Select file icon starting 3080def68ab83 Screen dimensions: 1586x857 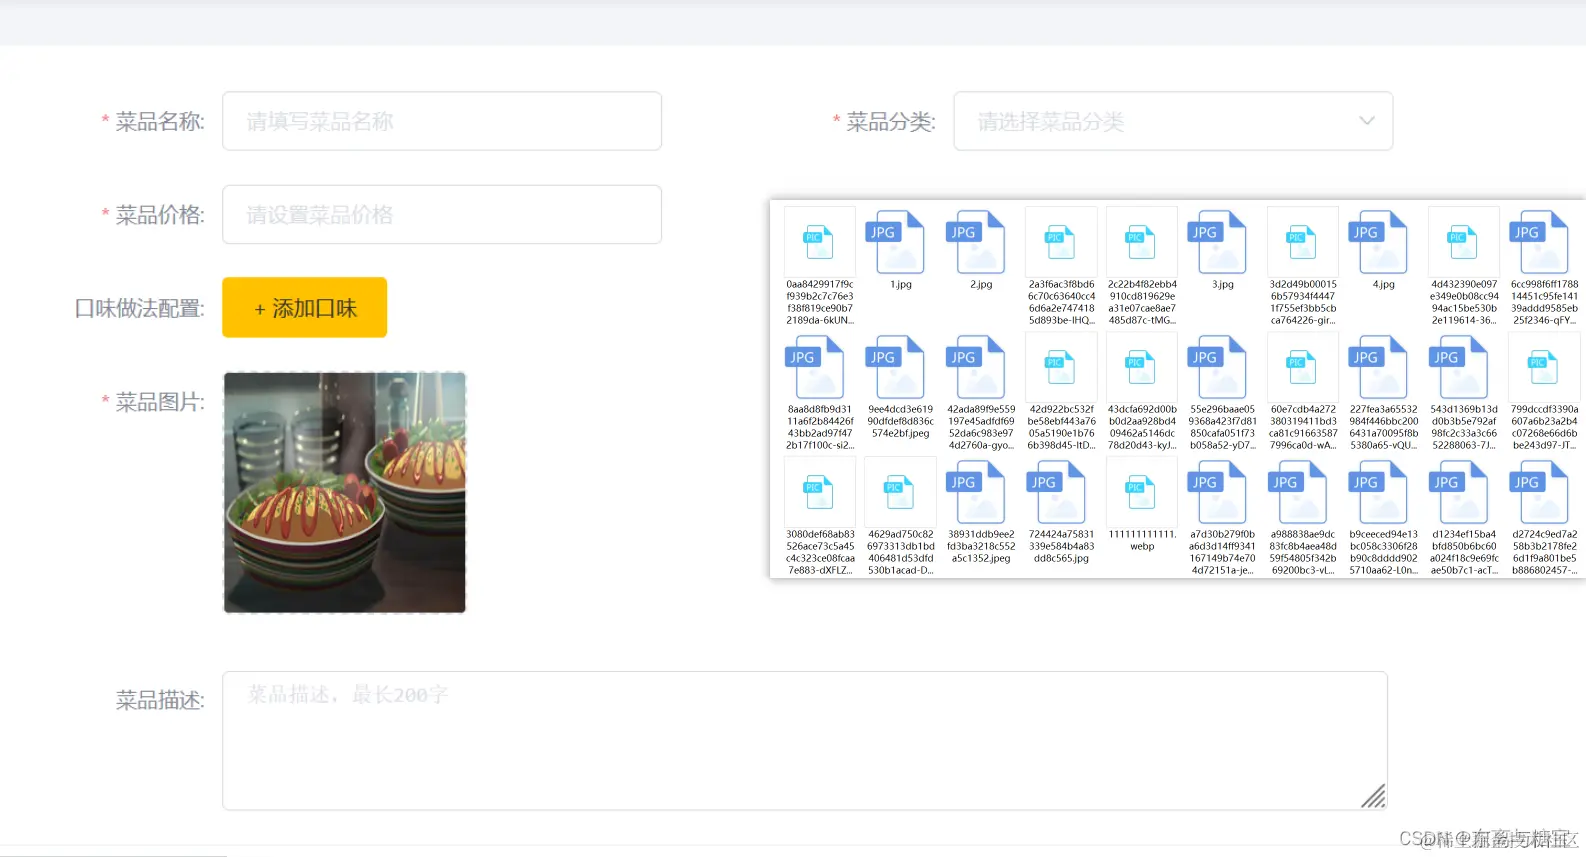tap(820, 492)
